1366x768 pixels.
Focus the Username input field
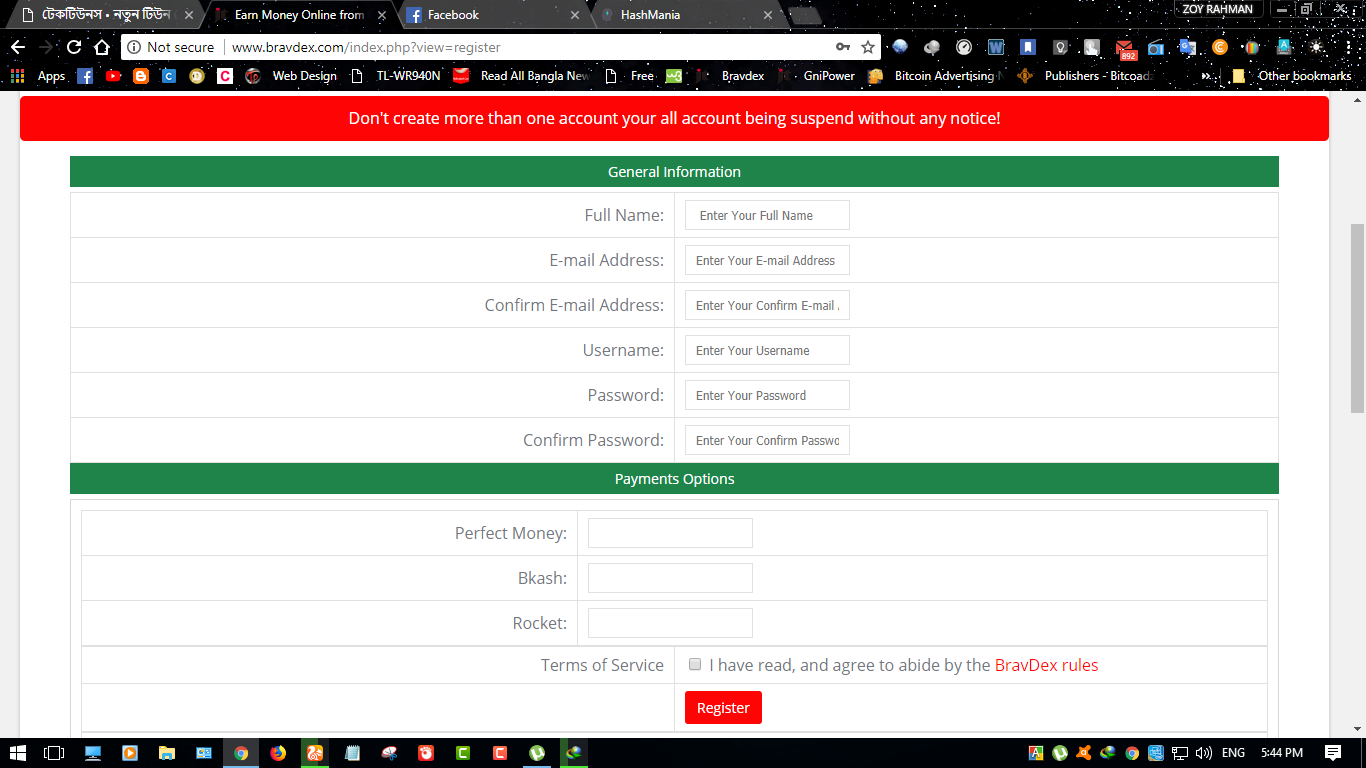point(767,350)
